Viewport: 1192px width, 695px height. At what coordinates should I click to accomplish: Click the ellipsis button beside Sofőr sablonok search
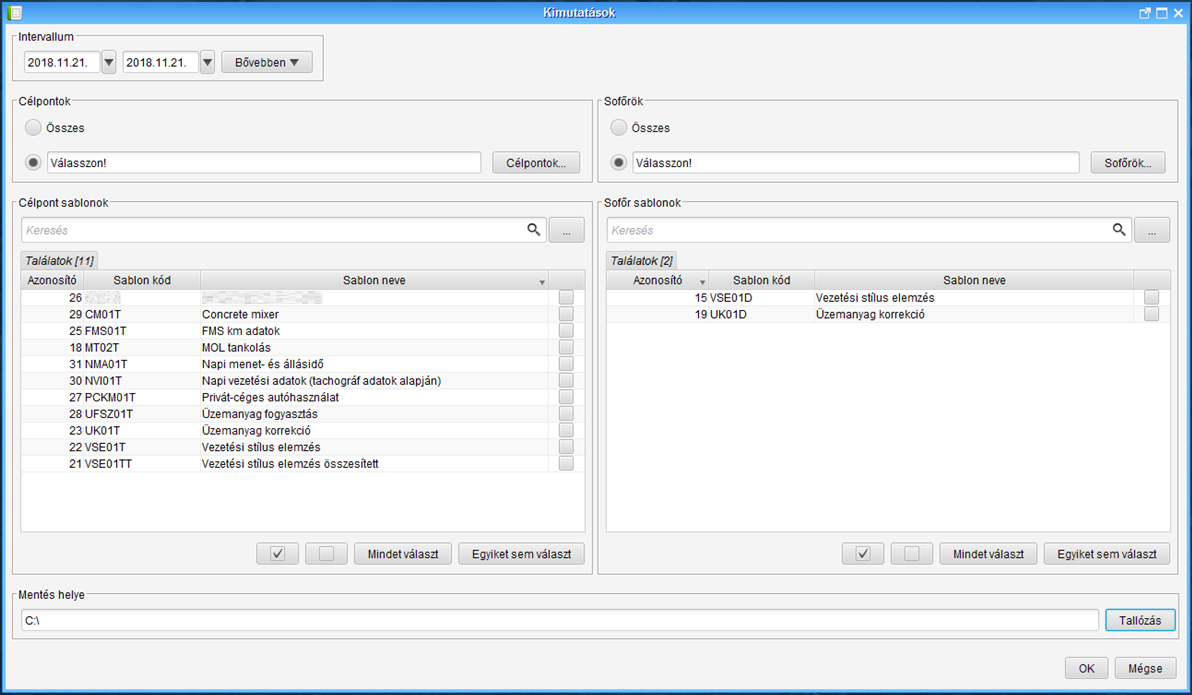[1151, 230]
